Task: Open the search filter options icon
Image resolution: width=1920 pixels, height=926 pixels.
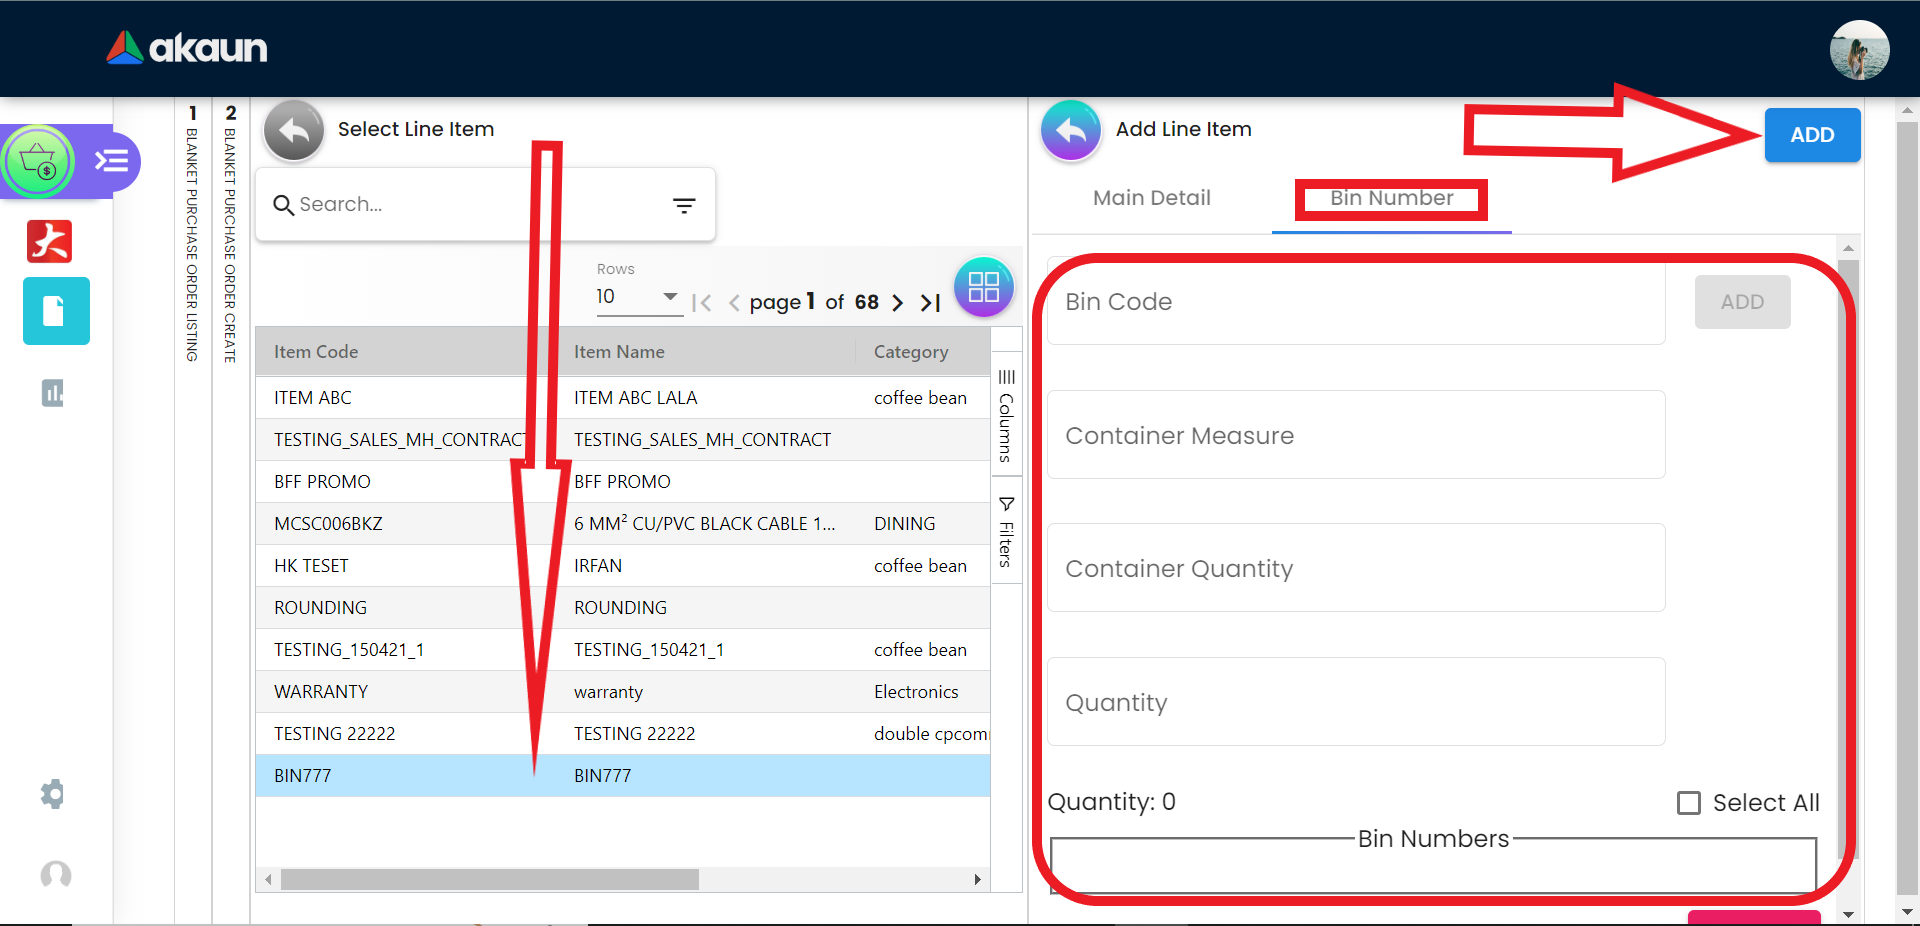Action: click(684, 205)
